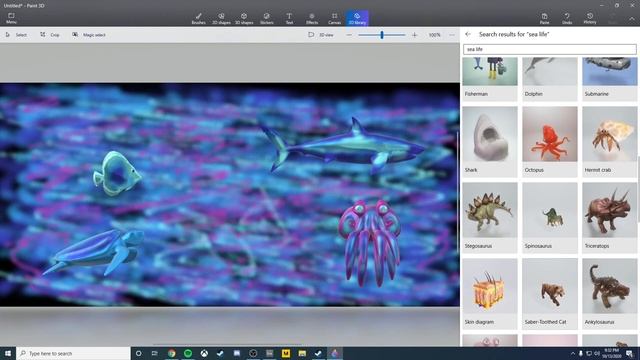This screenshot has height=360, width=640.
Task: Open the Canvas settings
Action: [x=334, y=18]
